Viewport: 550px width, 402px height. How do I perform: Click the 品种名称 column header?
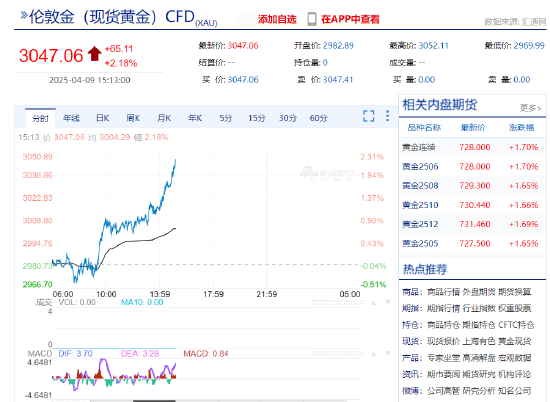point(424,128)
